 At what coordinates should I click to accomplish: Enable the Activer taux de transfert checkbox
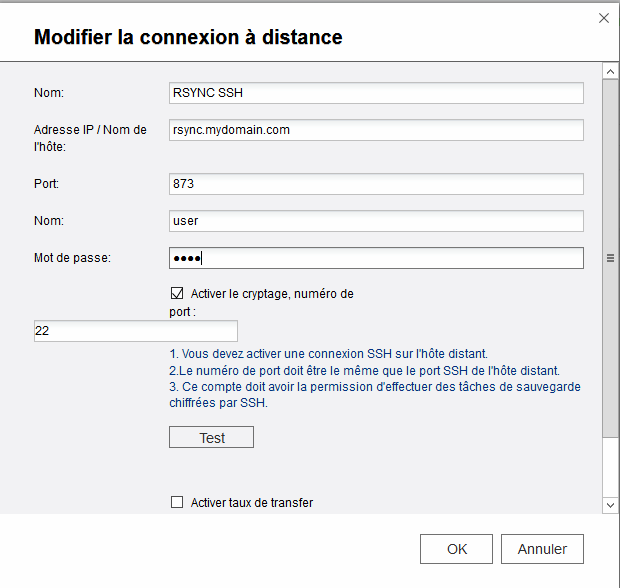tap(177, 502)
